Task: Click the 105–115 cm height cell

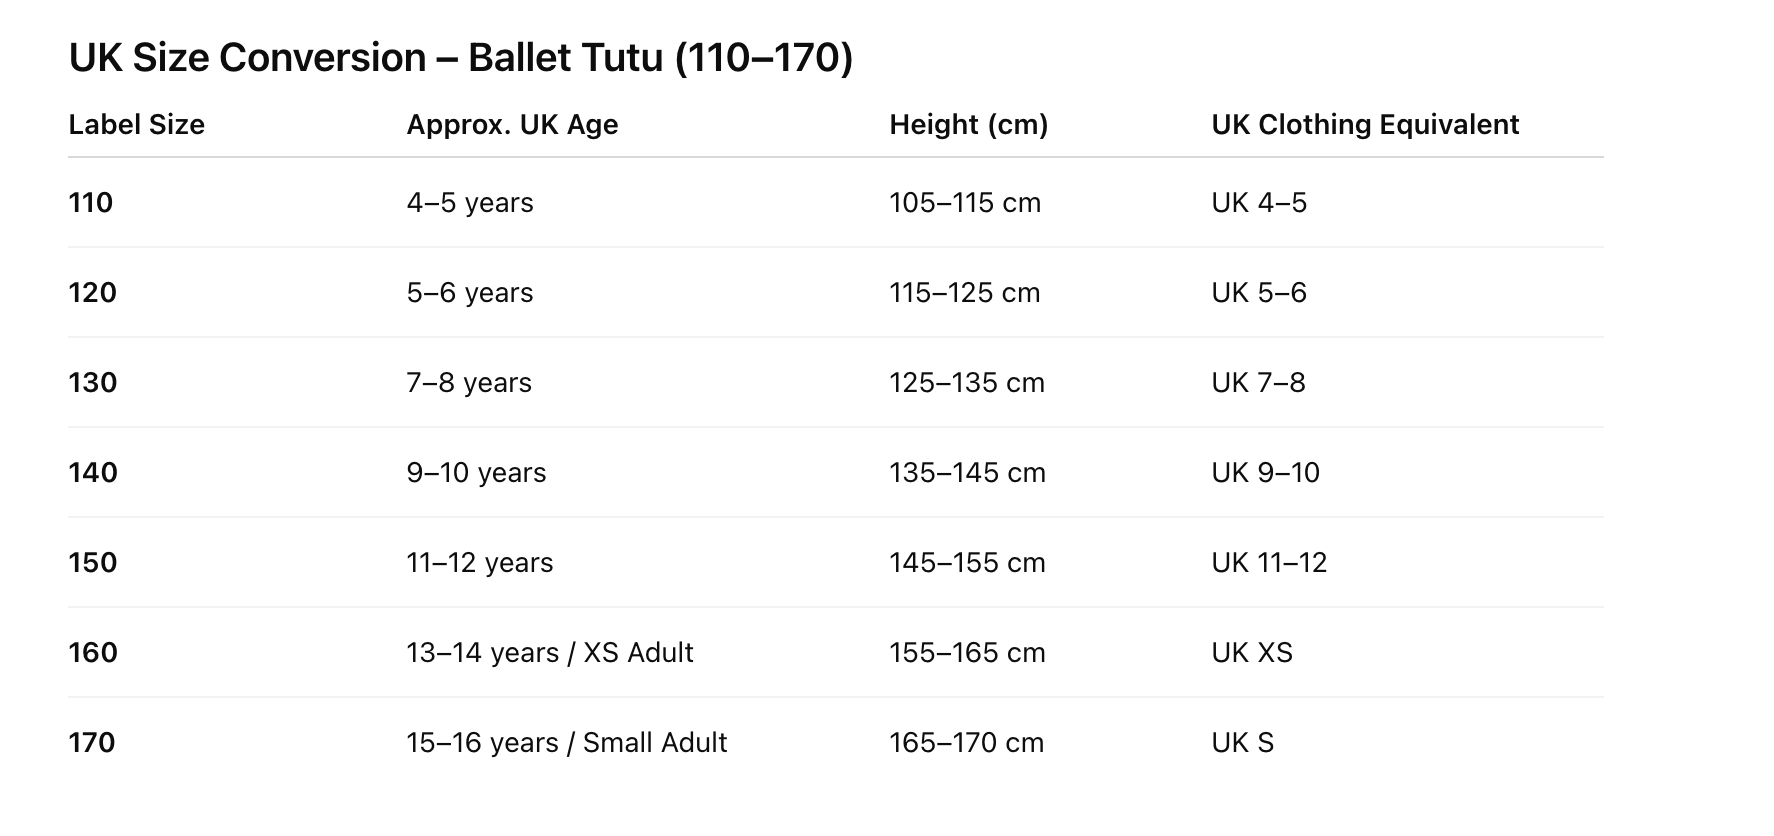Action: click(964, 203)
